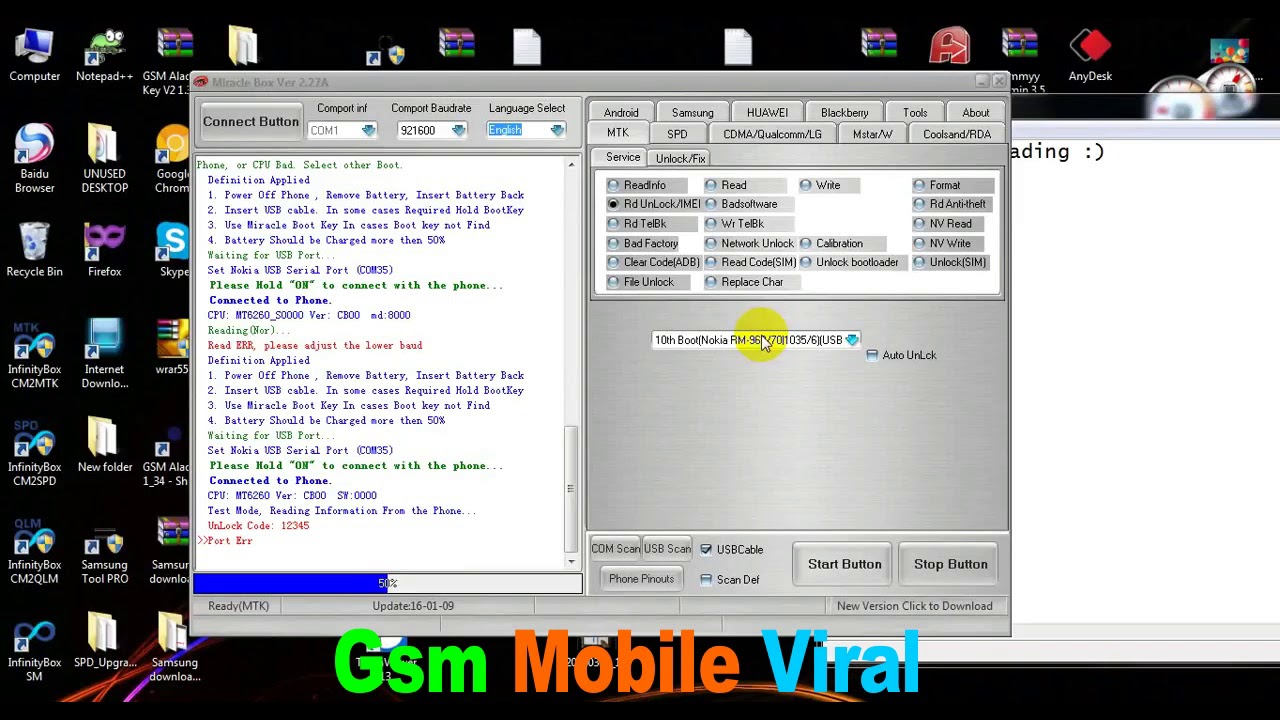Viewport: 1280px width, 720px height.
Task: Open the wrar55 installer desktop icon
Action: [171, 348]
